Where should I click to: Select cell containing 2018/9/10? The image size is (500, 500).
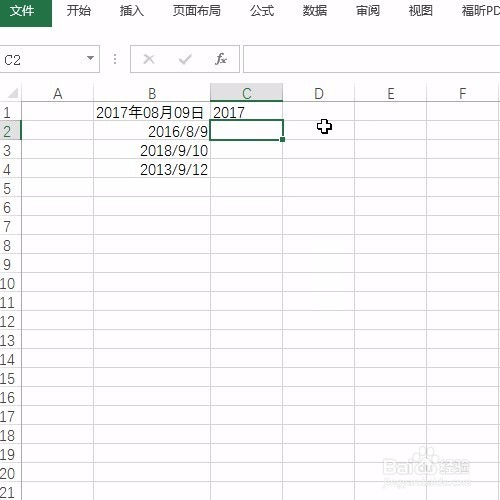click(152, 150)
